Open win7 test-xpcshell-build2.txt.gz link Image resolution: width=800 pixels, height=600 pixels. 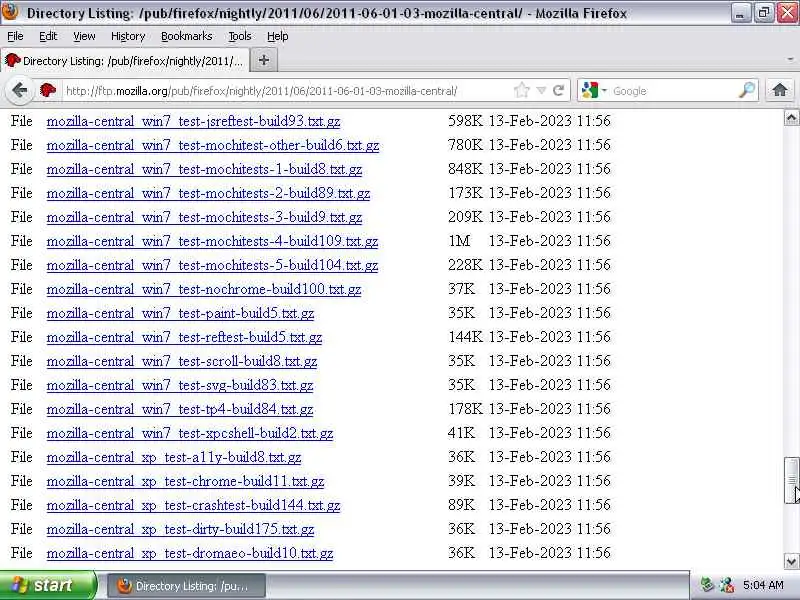point(190,433)
